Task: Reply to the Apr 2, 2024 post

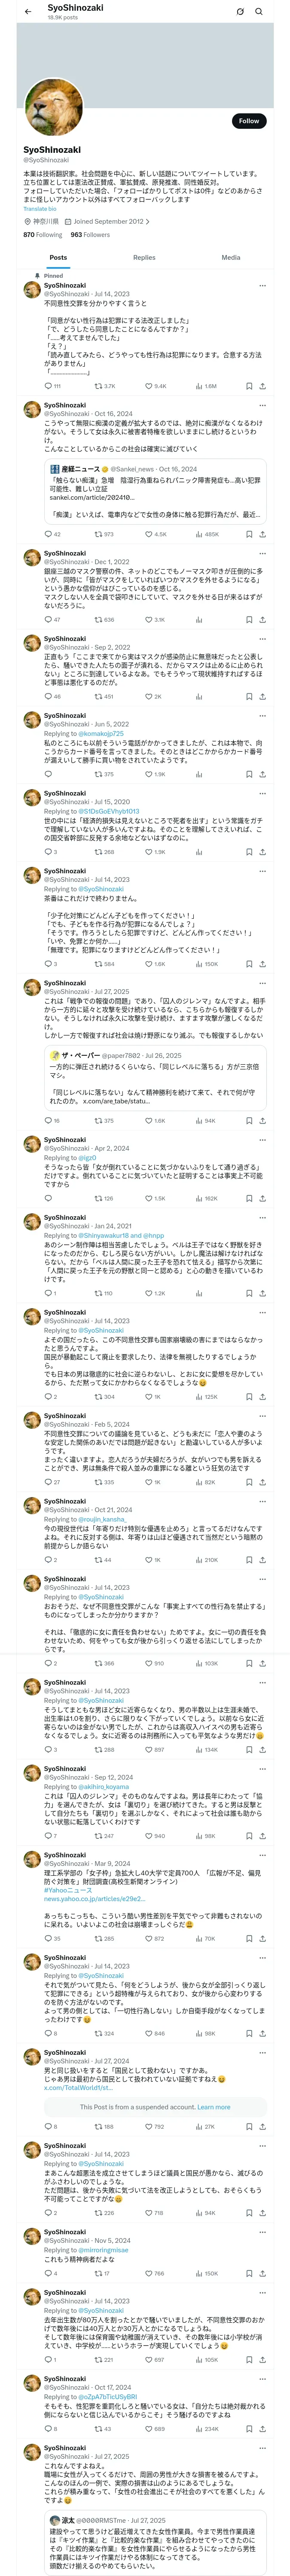Action: [x=46, y=1198]
